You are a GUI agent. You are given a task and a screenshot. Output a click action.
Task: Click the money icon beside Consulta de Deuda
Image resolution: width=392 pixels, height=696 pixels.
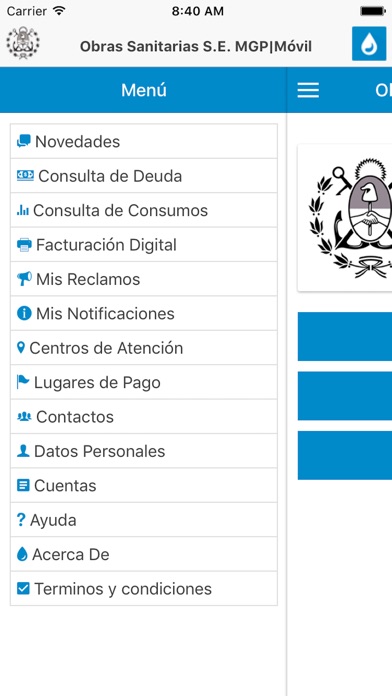coord(25,176)
